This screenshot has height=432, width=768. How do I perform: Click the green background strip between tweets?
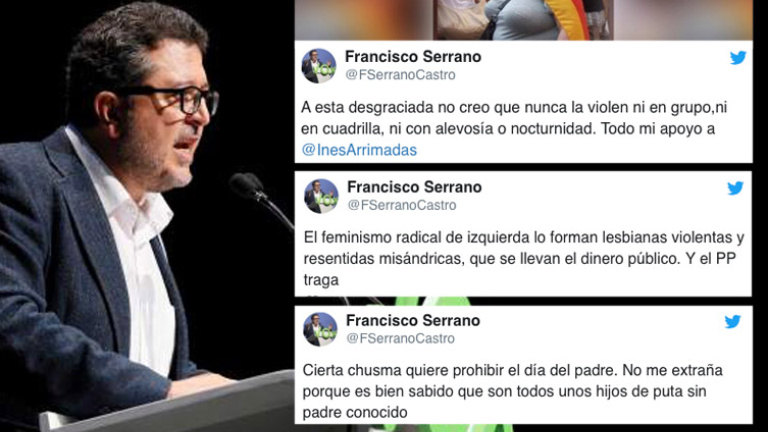click(x=431, y=301)
